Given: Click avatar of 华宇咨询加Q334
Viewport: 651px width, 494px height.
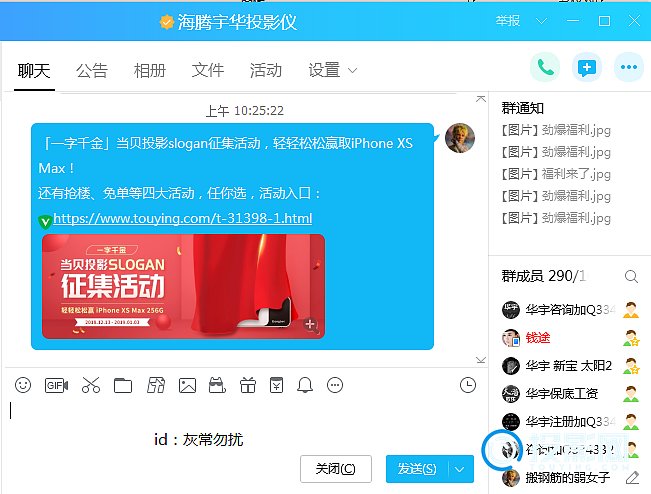Looking at the screenshot, I should (511, 310).
